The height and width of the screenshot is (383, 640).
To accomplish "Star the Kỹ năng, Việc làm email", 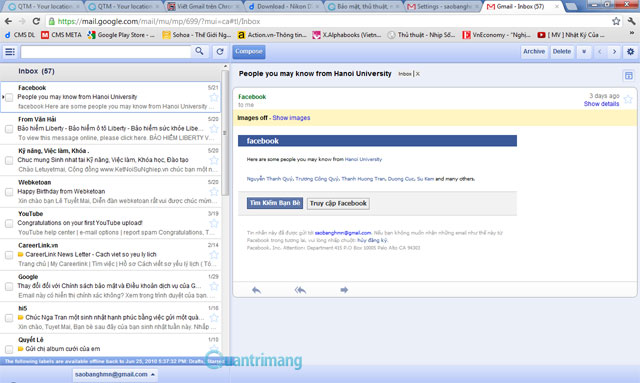I will coord(214,160).
